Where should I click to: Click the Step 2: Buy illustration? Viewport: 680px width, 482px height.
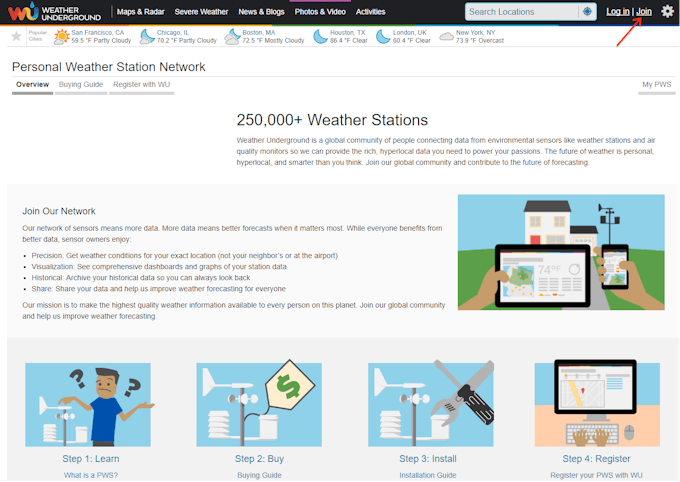pos(259,404)
